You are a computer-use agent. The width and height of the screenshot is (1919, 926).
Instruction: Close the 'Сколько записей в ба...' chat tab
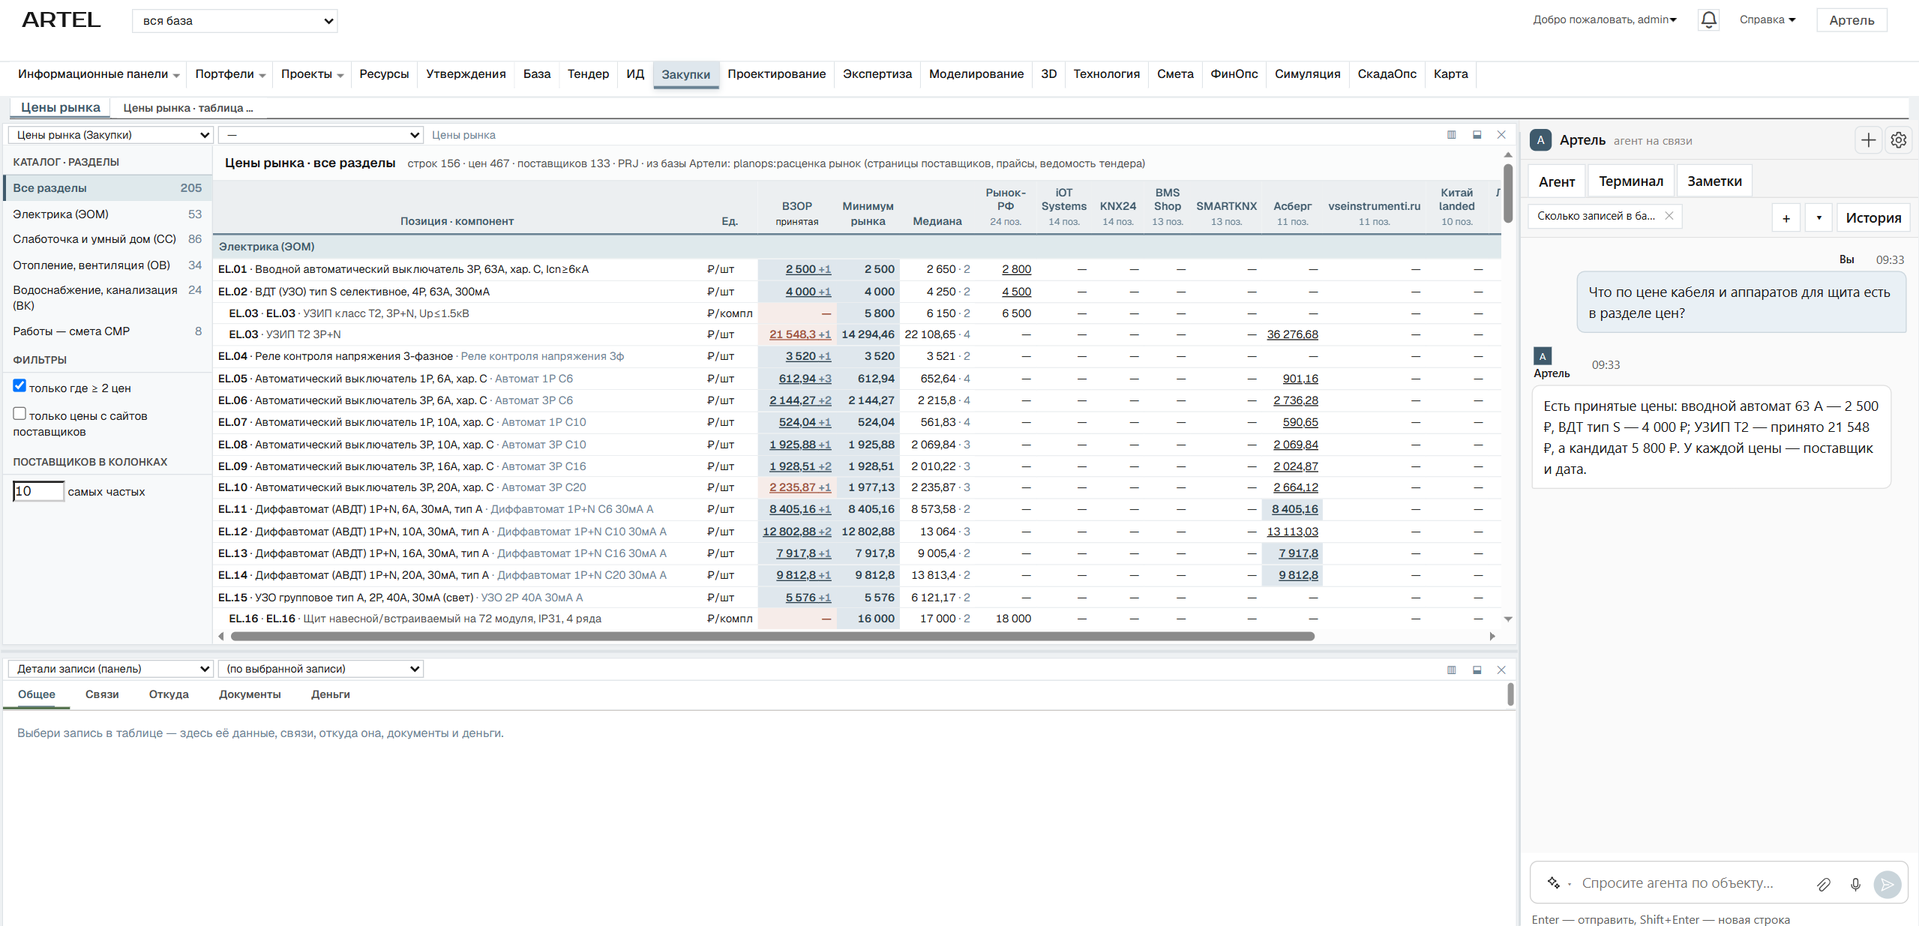pos(1669,216)
